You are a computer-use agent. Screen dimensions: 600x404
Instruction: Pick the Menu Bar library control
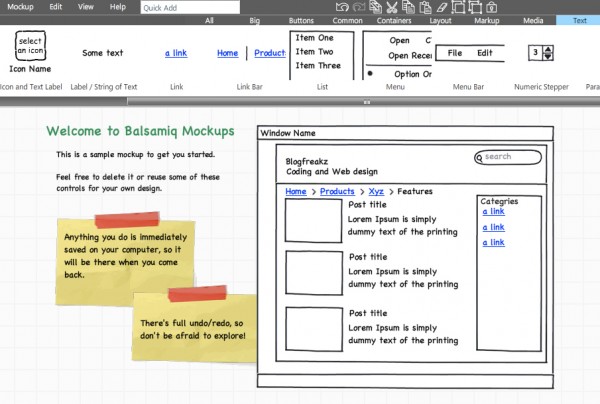tap(470, 53)
